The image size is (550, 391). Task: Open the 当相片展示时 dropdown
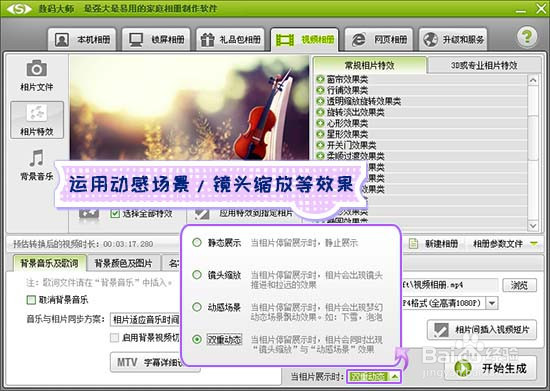(x=374, y=377)
